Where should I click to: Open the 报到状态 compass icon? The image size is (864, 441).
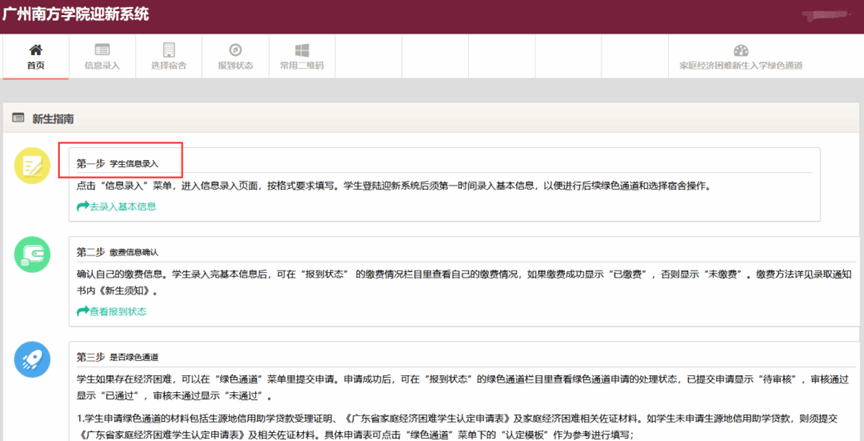tap(235, 50)
